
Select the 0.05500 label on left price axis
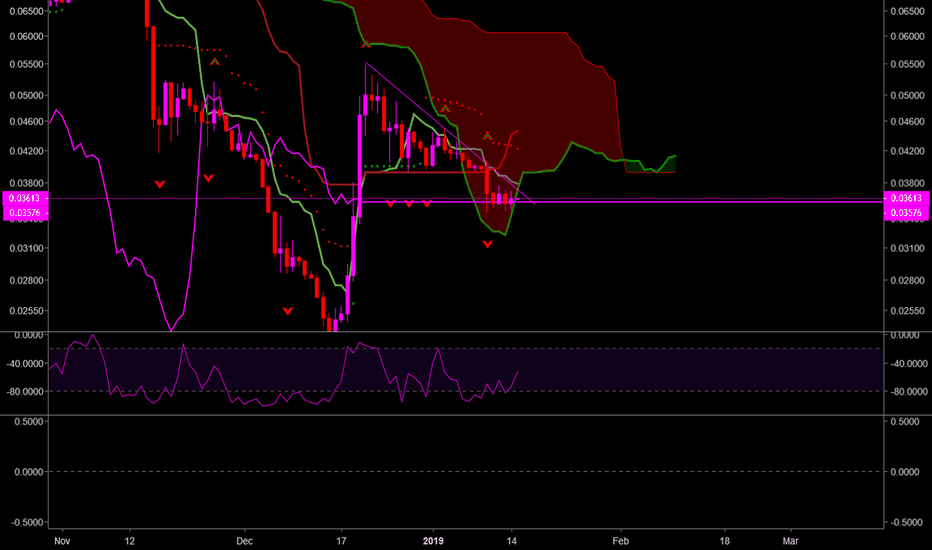27,64
